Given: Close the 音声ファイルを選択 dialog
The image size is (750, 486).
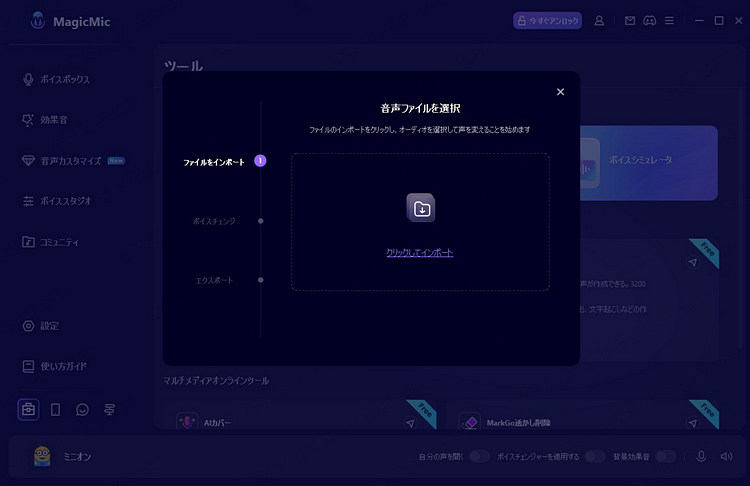Looking at the screenshot, I should coord(560,92).
